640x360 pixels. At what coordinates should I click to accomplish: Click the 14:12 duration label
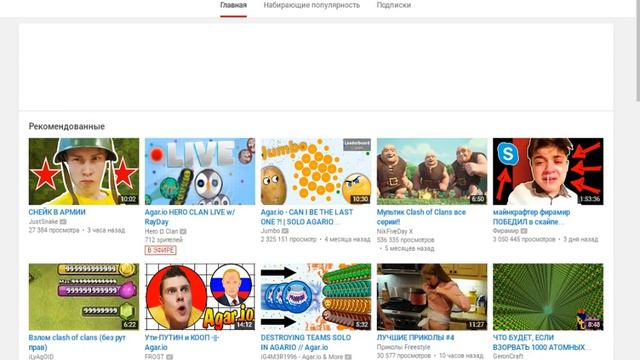pos(244,325)
